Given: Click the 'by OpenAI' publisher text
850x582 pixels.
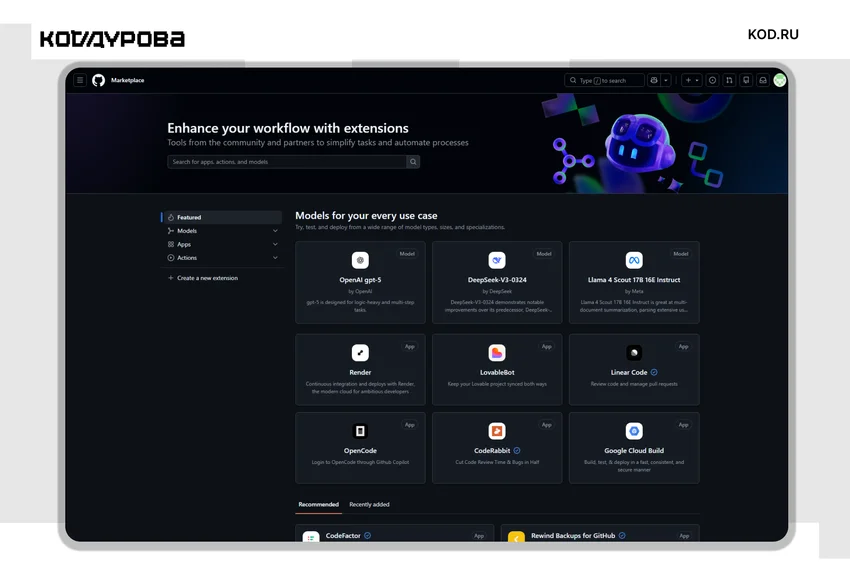Looking at the screenshot, I should [x=360, y=292].
